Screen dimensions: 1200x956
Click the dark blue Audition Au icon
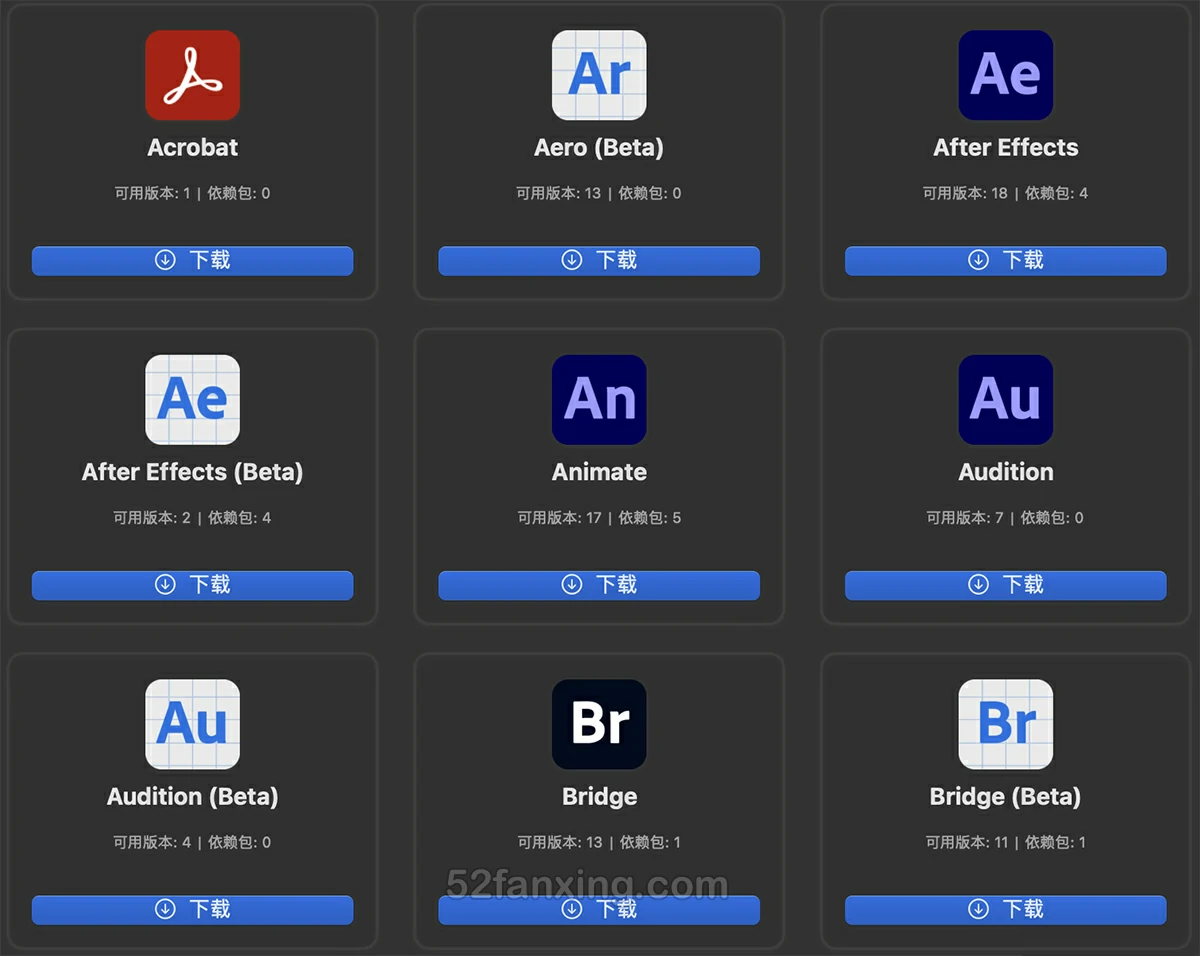[1006, 400]
